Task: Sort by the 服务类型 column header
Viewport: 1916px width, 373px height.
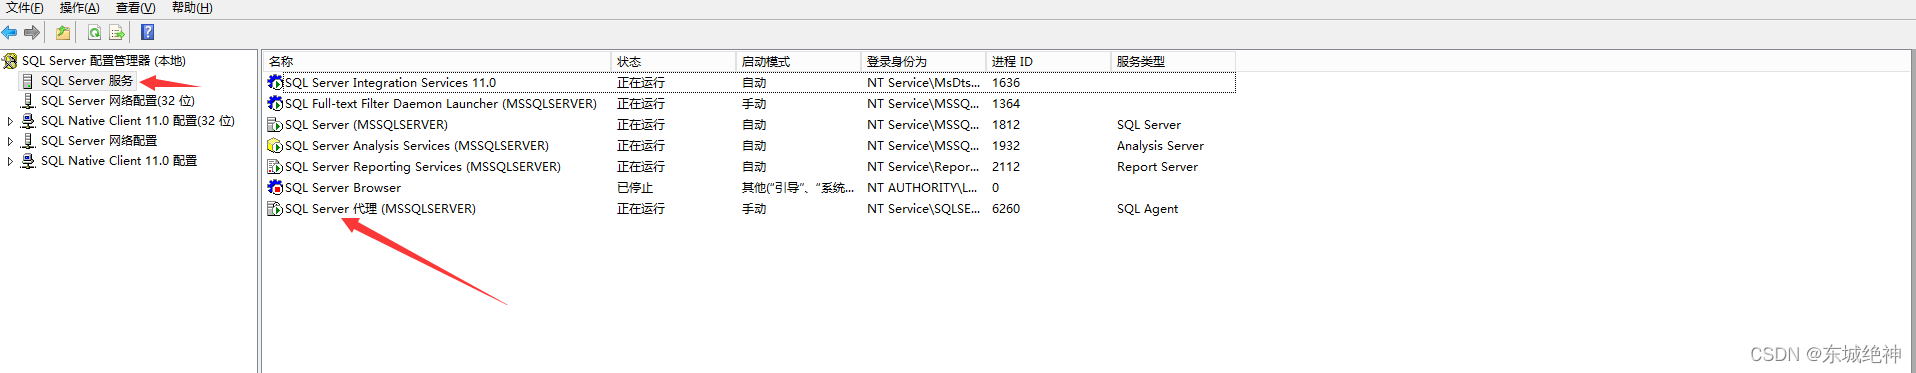Action: [x=1173, y=62]
